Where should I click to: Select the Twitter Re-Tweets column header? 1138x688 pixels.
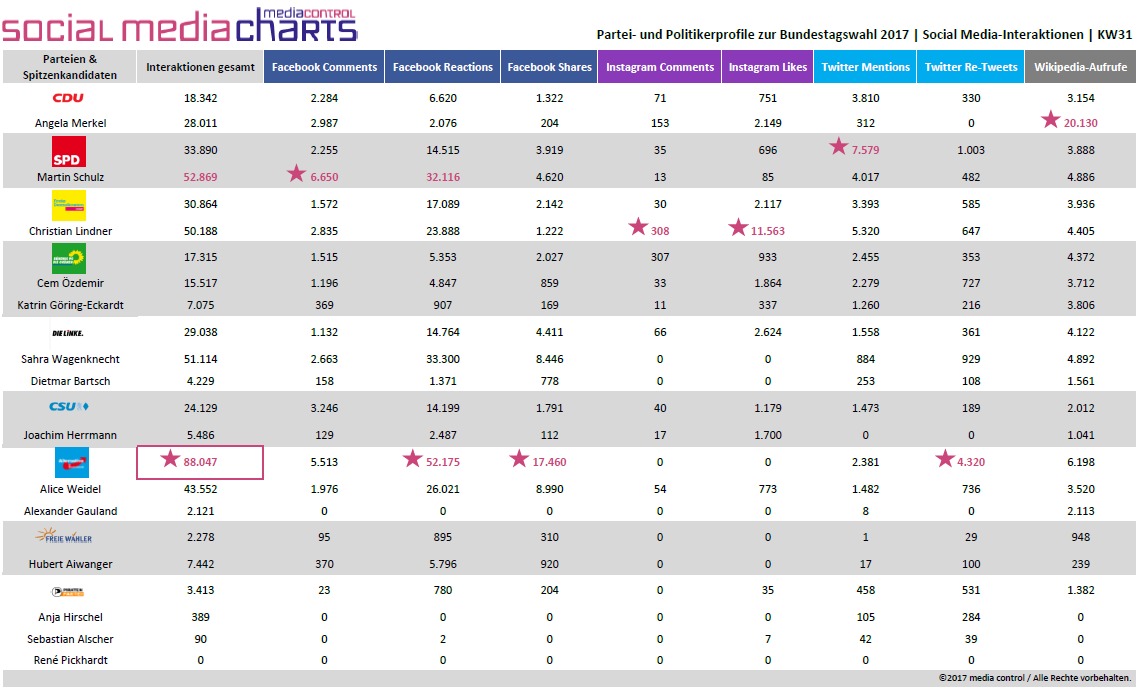971,67
